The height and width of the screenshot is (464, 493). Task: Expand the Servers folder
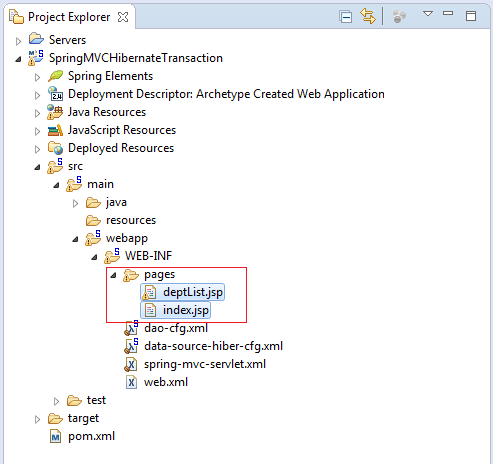coord(18,41)
